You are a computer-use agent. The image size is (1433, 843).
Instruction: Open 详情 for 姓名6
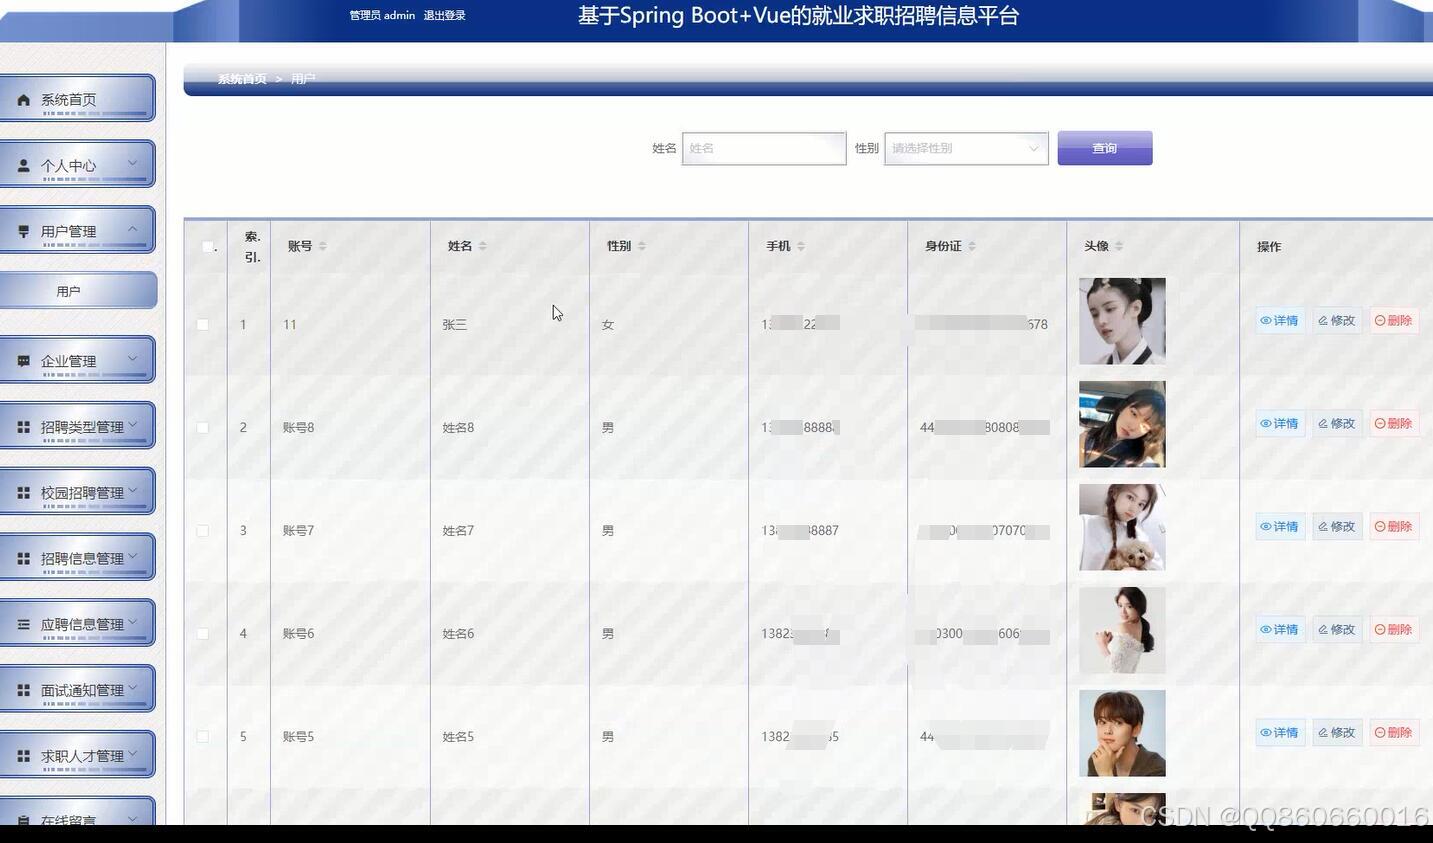pos(1280,630)
